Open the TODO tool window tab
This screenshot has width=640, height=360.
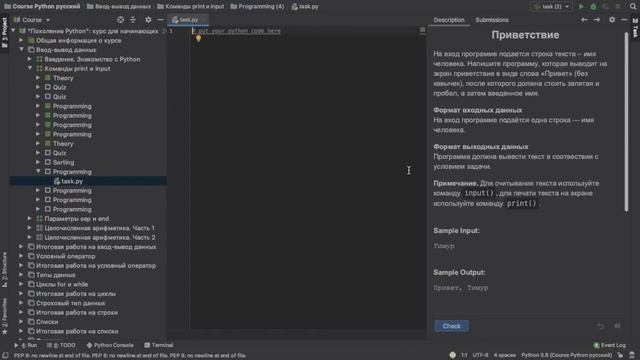click(61, 345)
